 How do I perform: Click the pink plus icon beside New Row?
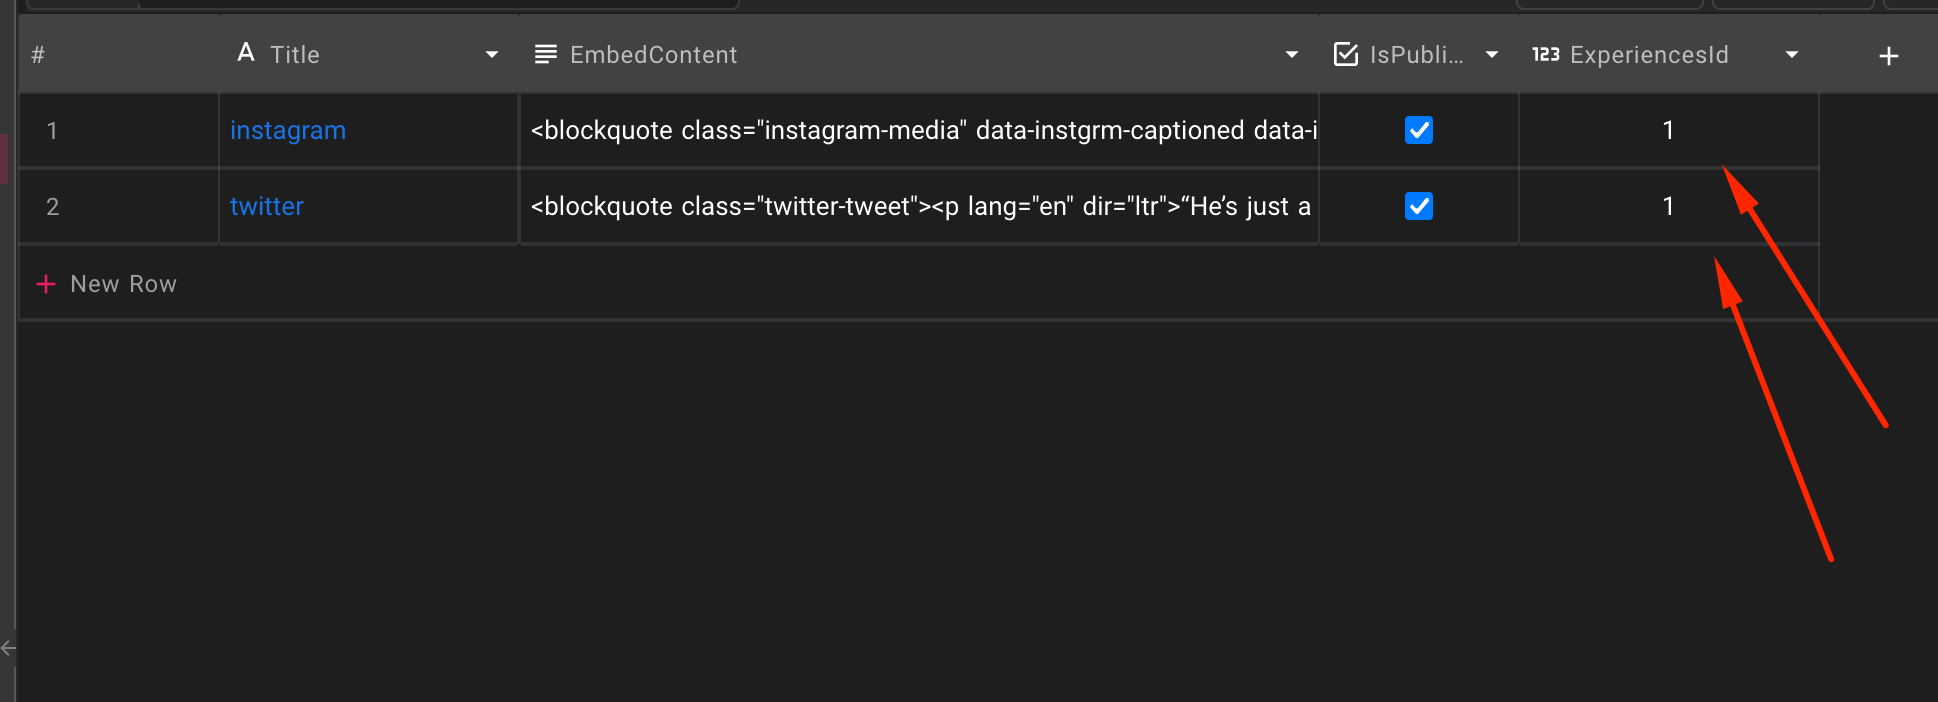pos(46,283)
